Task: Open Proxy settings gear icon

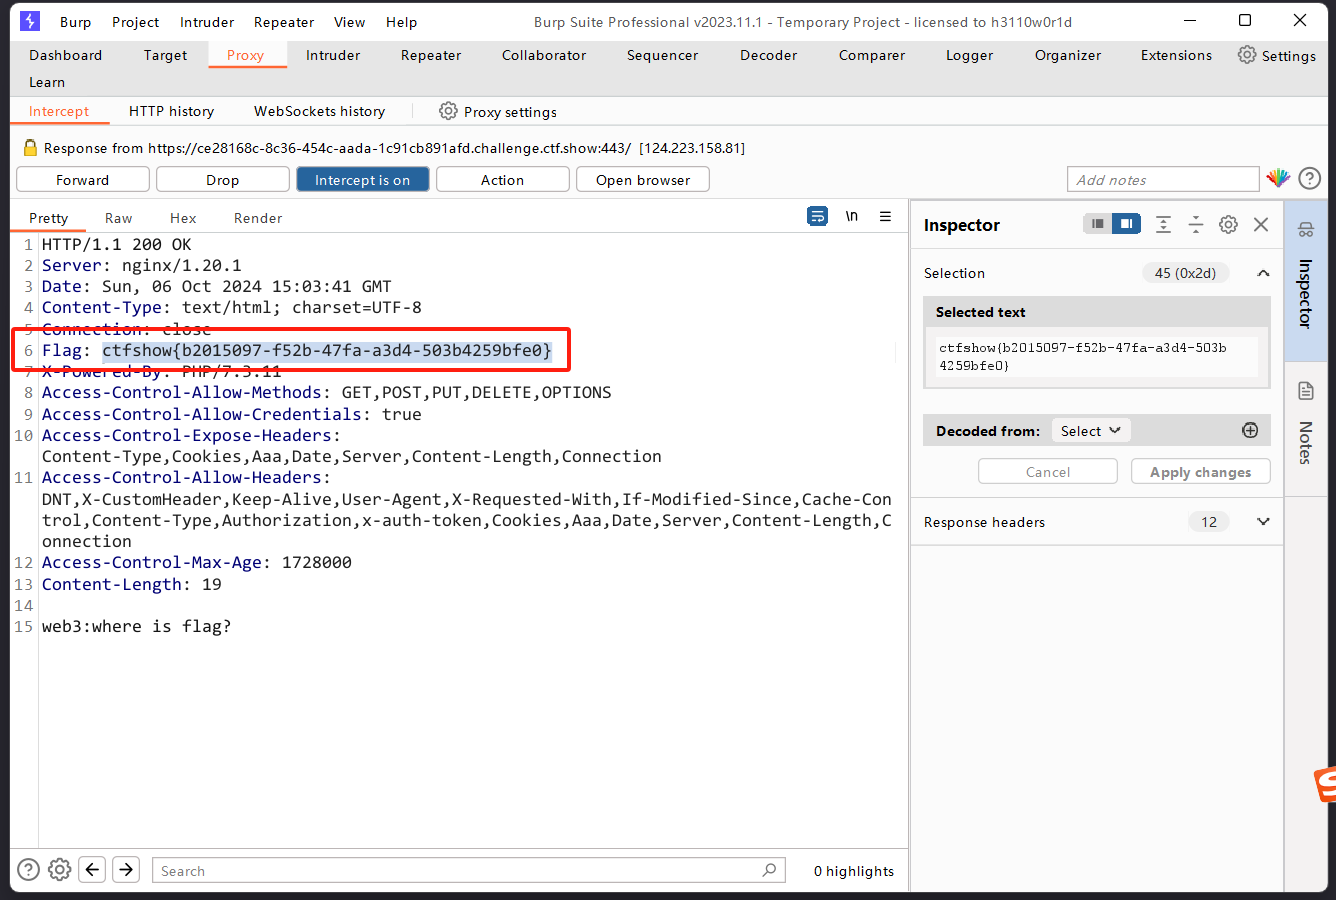Action: tap(448, 111)
